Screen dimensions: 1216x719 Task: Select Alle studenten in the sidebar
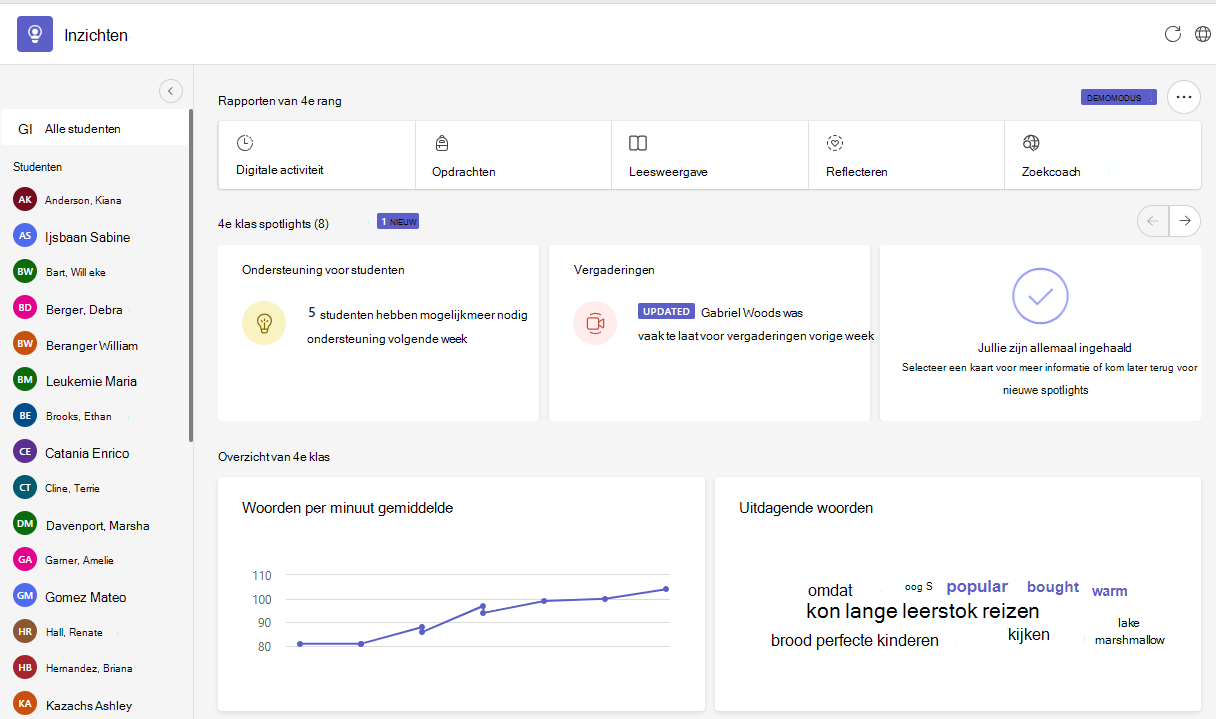pos(94,129)
